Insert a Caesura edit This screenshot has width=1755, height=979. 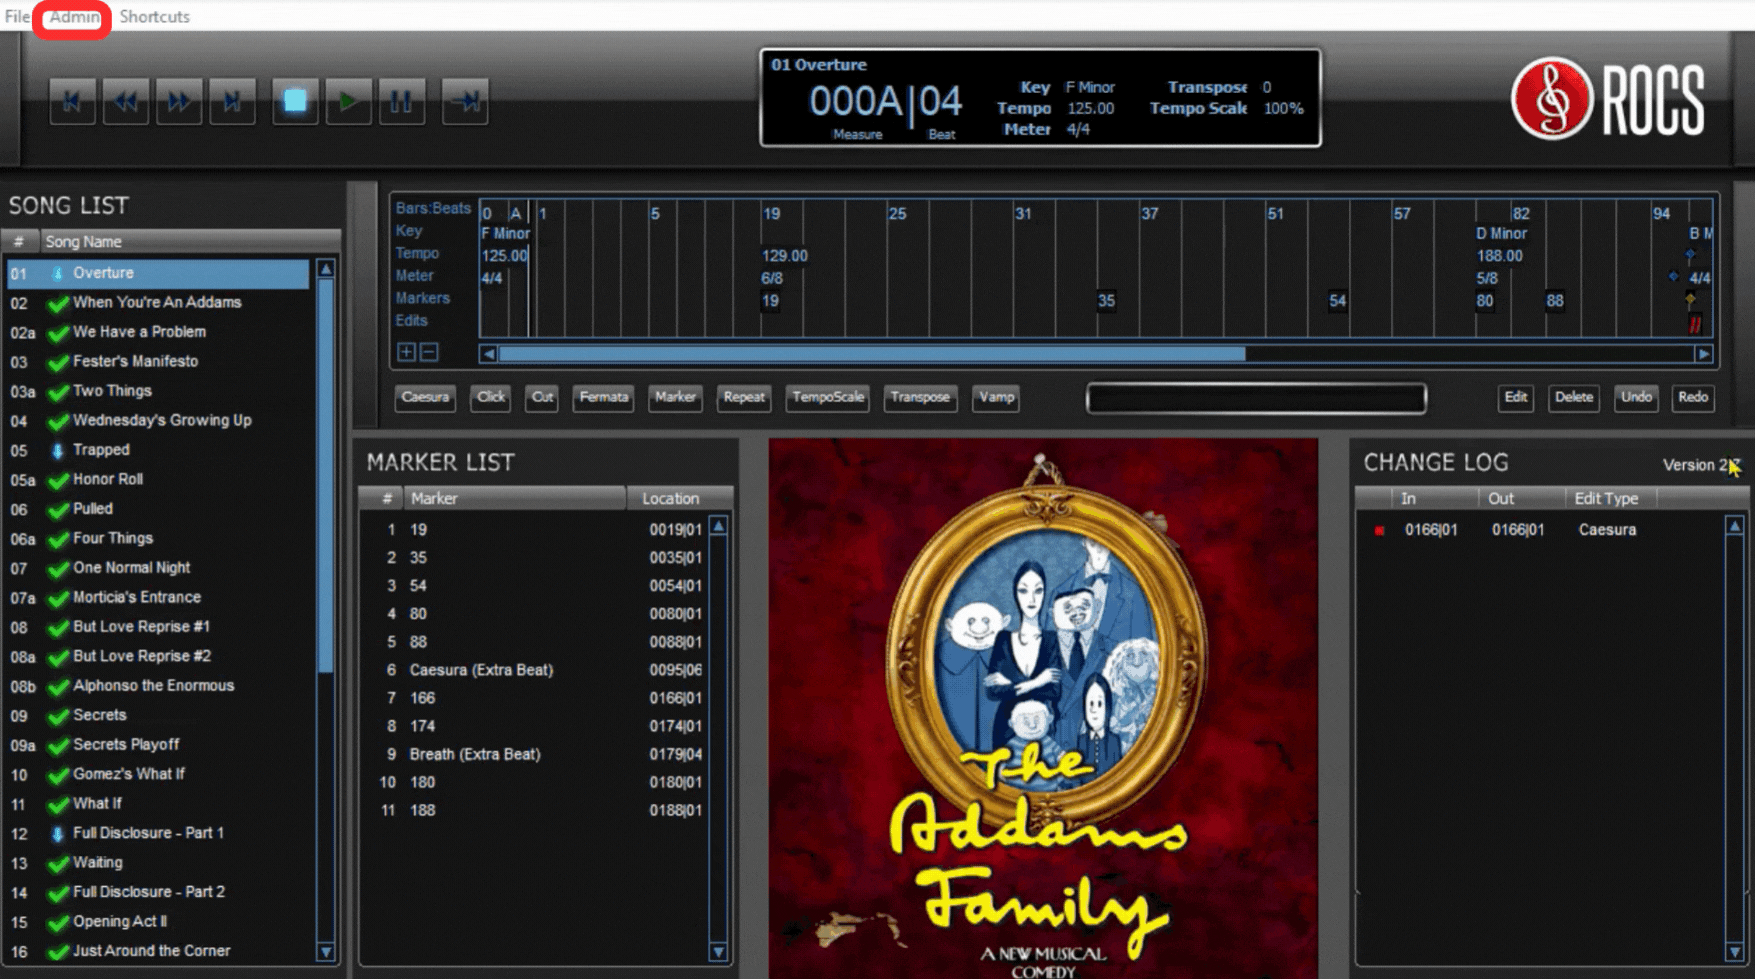pos(425,397)
